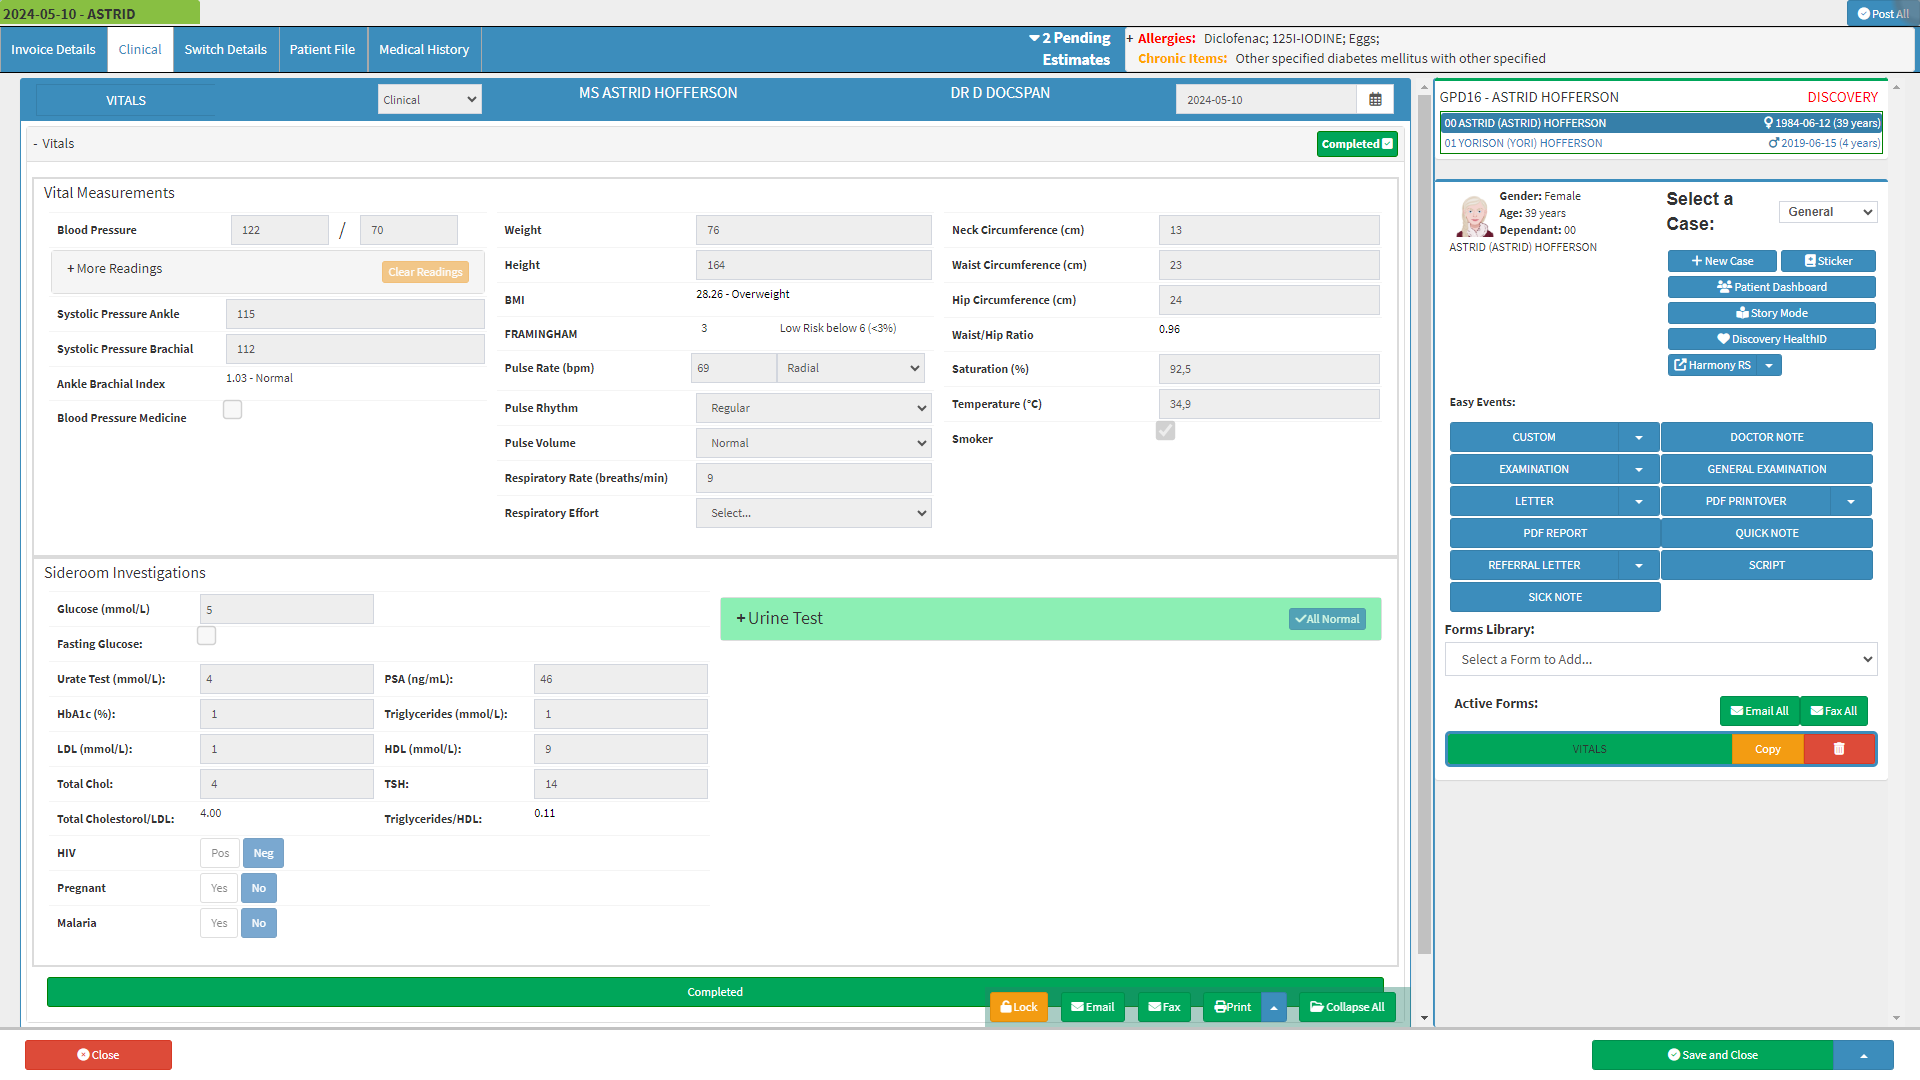Click the Clear Readings button

point(425,272)
